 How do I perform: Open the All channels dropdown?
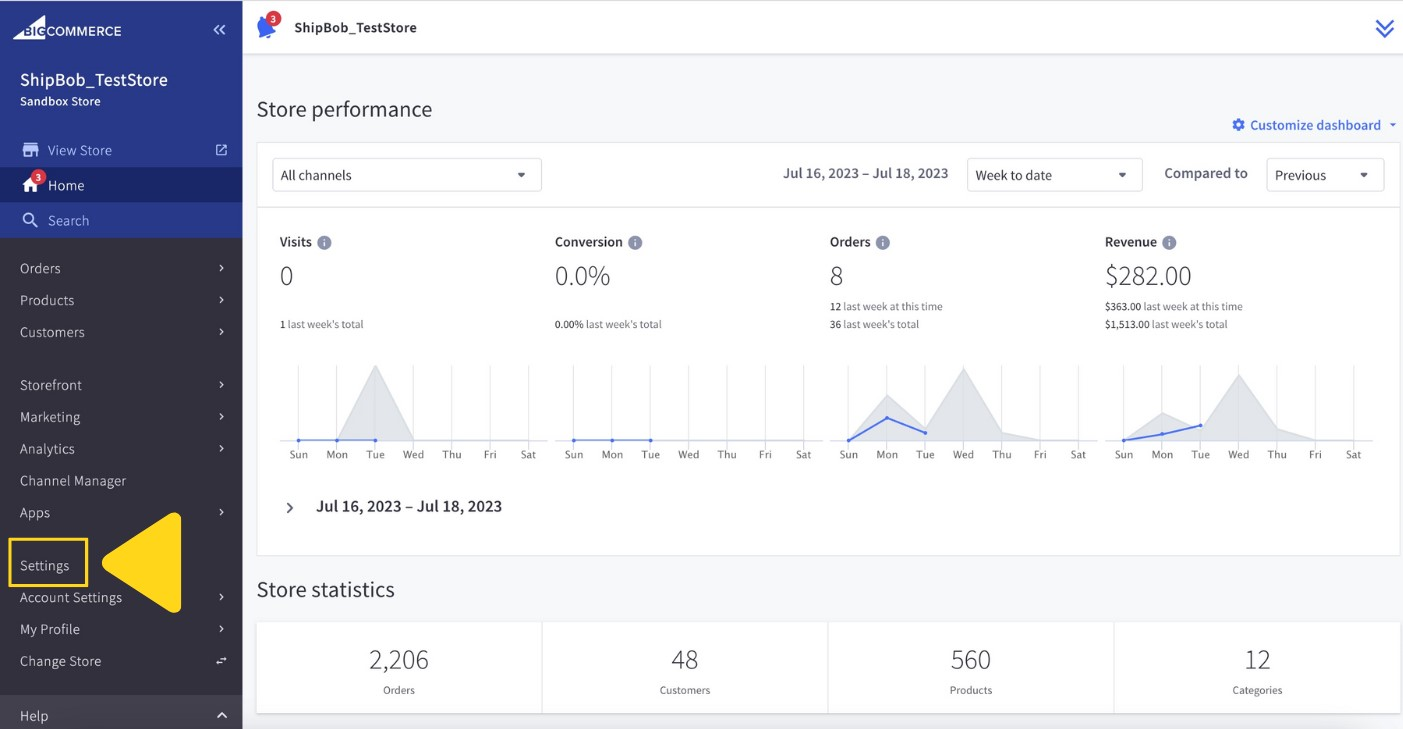pyautogui.click(x=405, y=174)
